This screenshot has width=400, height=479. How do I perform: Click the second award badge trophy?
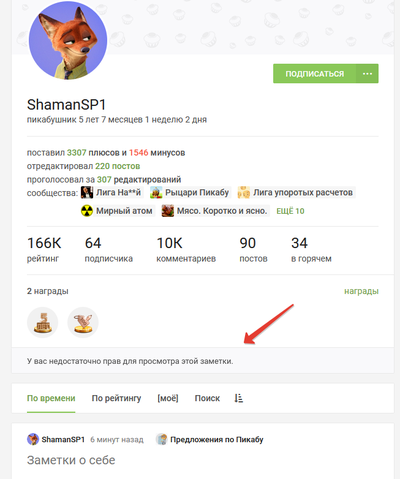[x=83, y=322]
